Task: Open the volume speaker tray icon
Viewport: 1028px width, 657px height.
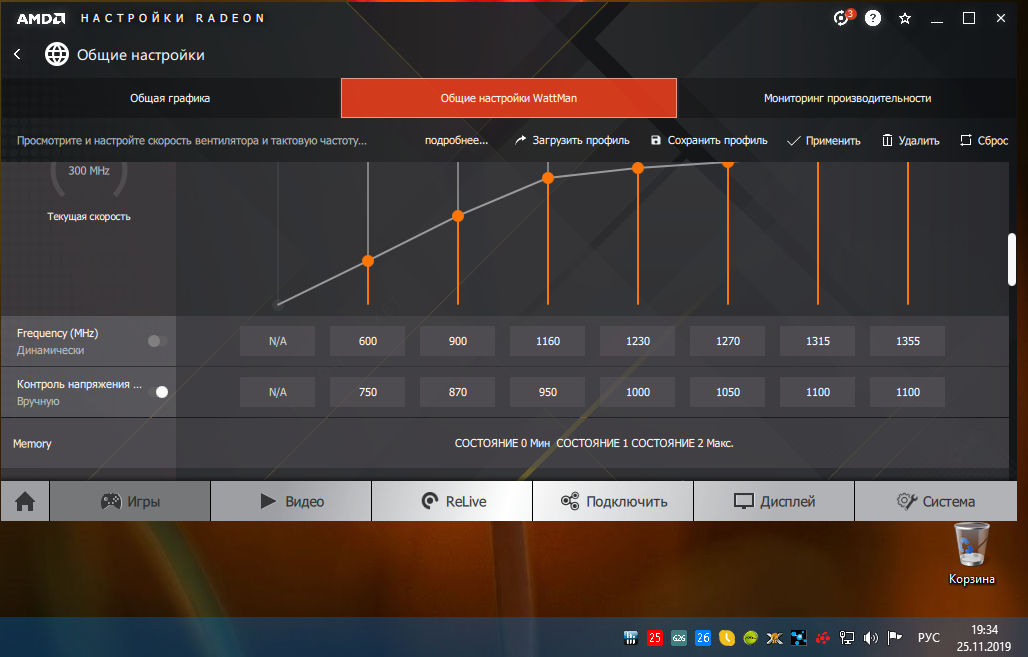Action: [871, 637]
